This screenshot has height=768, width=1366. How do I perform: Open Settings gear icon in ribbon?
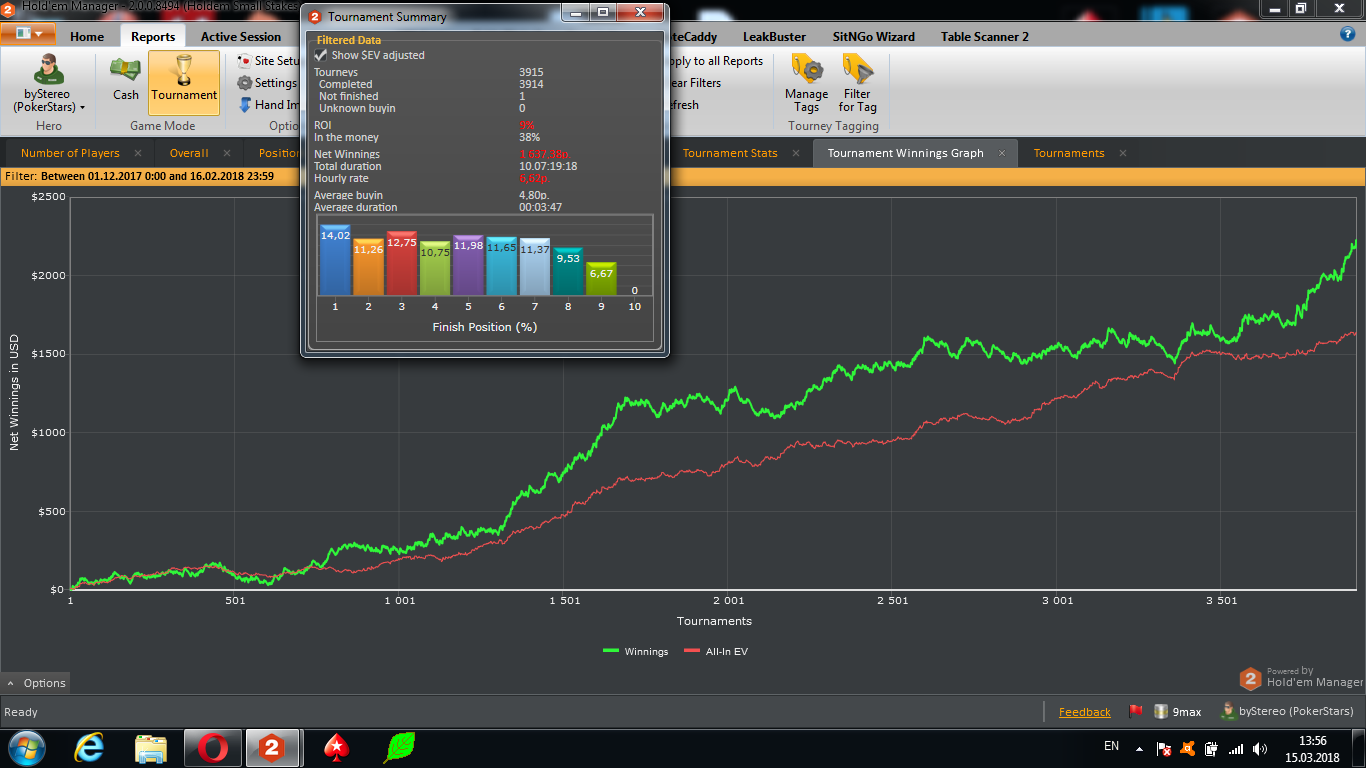click(x=245, y=83)
